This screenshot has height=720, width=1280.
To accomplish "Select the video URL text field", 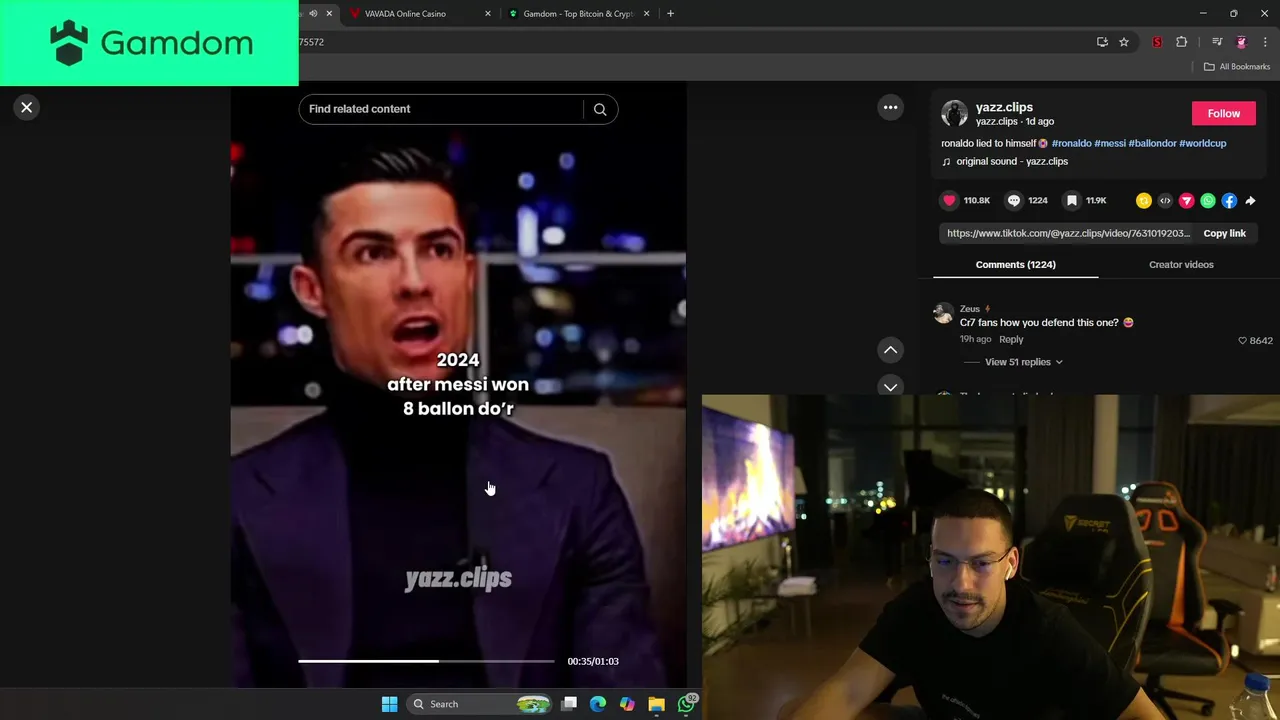I will (1068, 233).
